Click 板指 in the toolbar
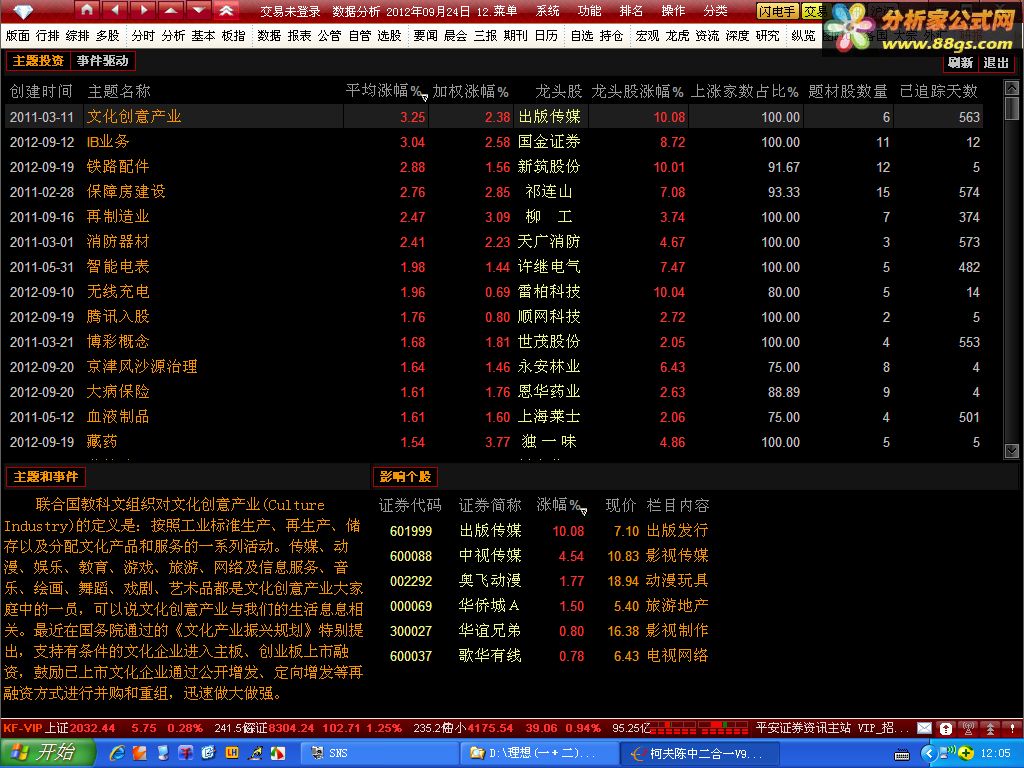1024x768 pixels. click(x=233, y=36)
